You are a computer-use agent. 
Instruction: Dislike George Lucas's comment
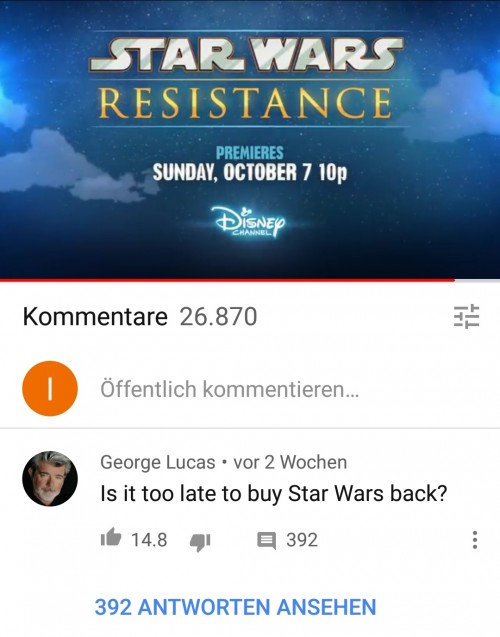200,541
